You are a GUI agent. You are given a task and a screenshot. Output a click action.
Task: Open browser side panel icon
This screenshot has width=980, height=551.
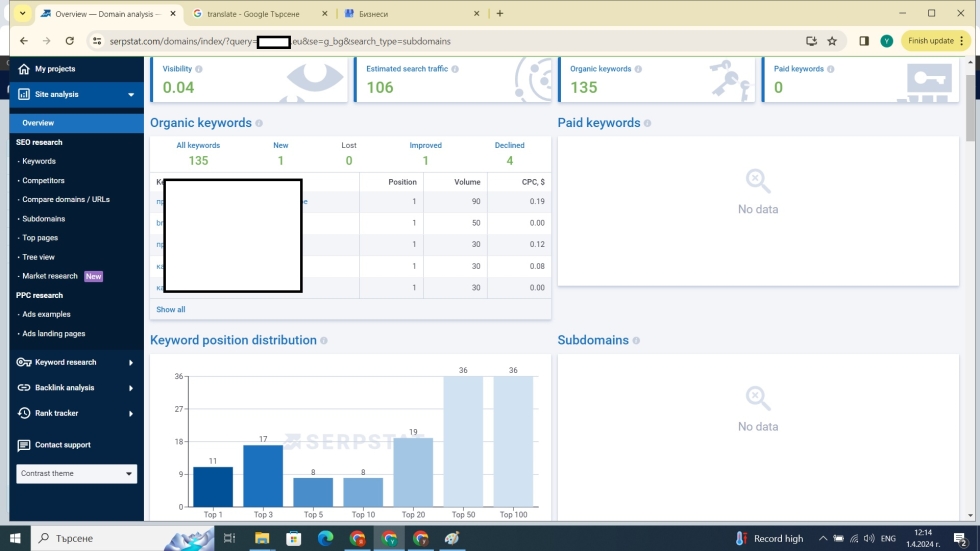tap(864, 41)
